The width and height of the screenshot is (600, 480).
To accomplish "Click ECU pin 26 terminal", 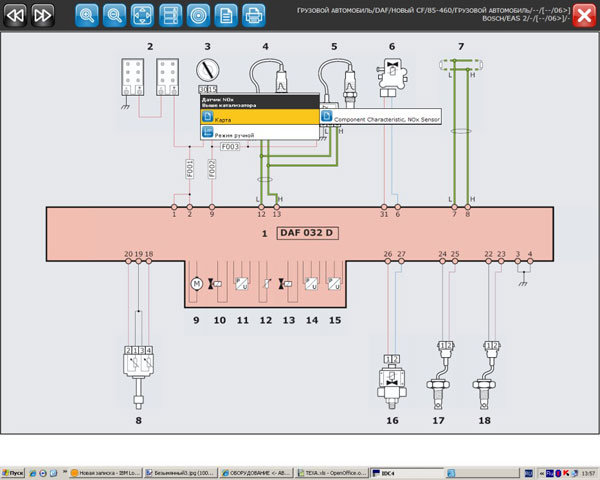I will pos(388,261).
